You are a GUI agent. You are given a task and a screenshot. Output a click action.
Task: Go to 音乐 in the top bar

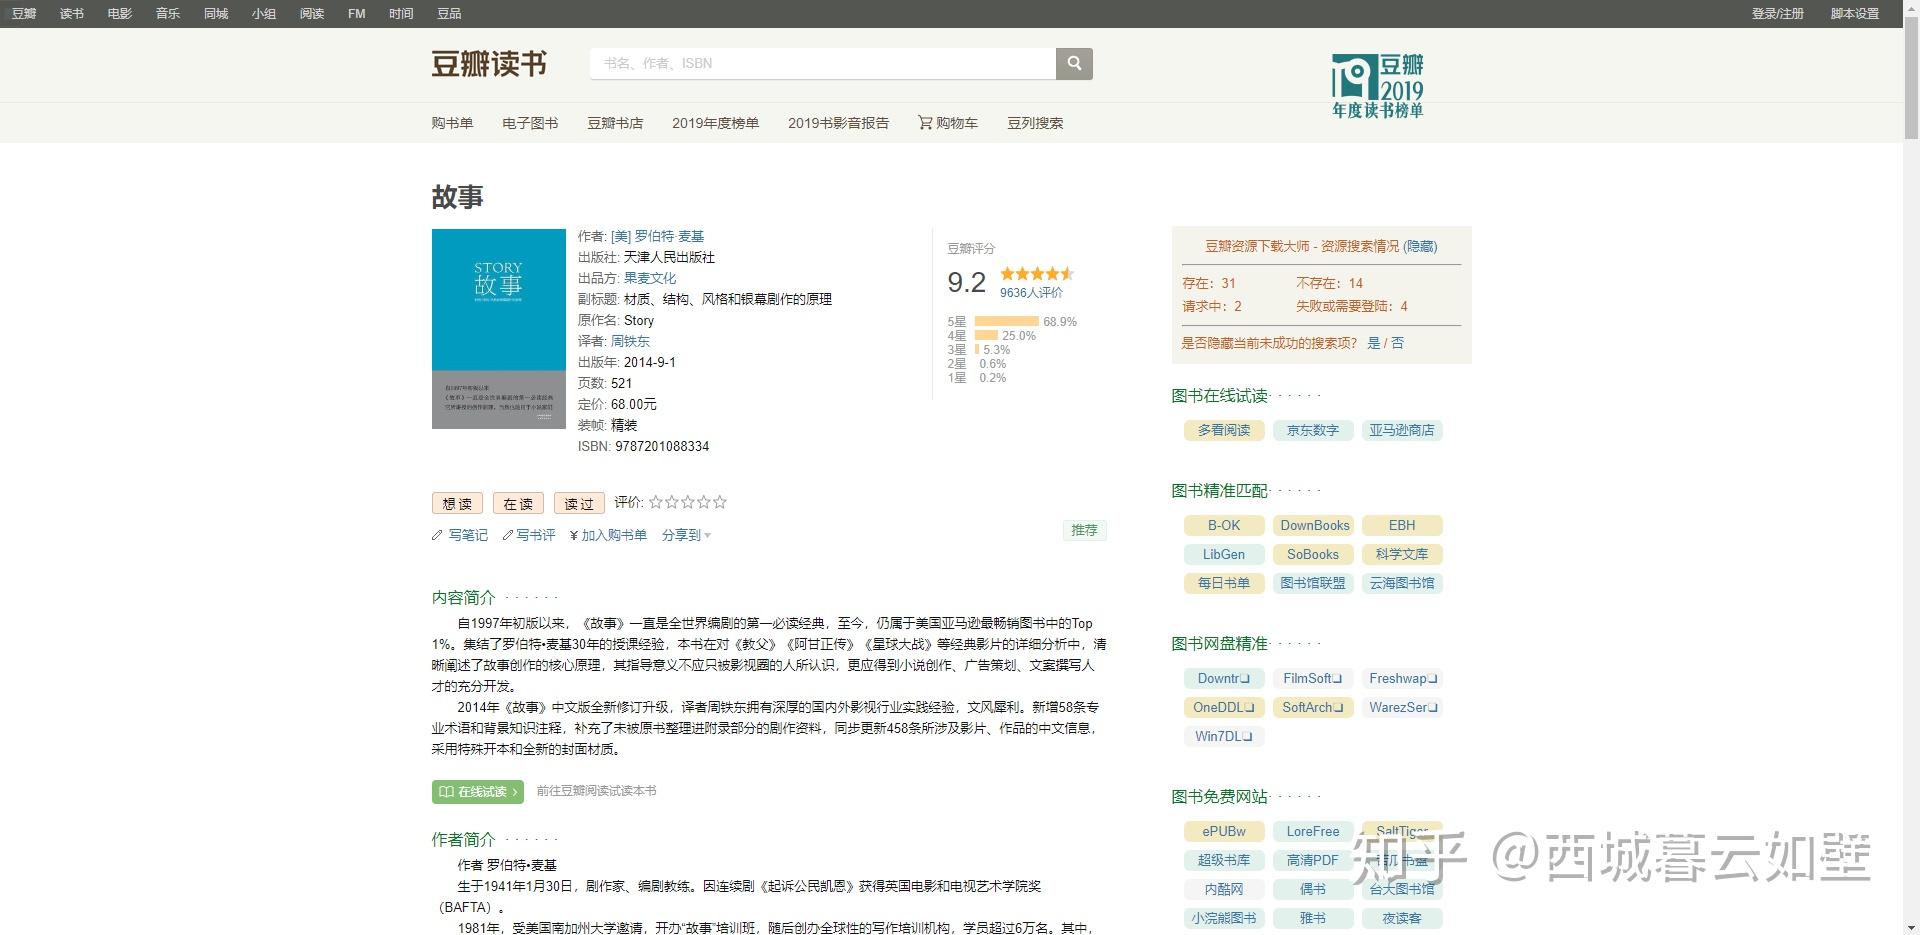pos(168,13)
